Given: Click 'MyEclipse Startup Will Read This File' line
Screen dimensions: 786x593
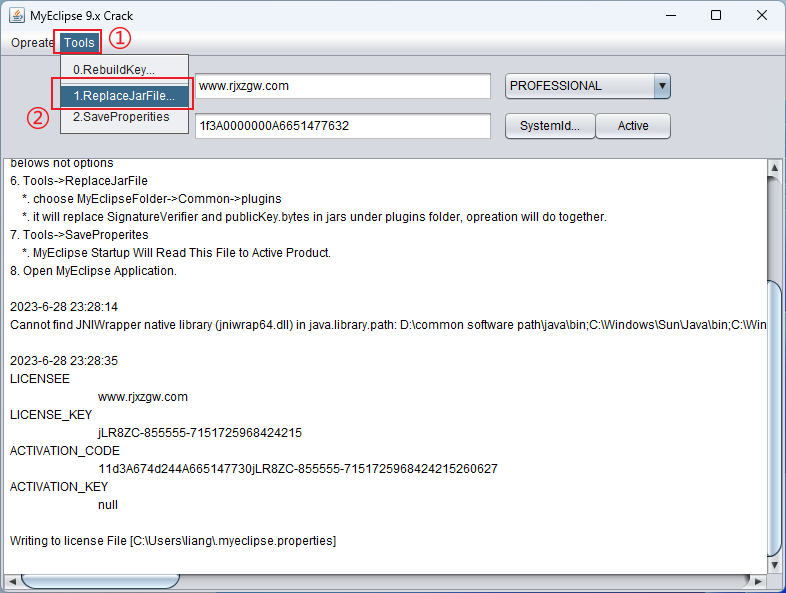Looking at the screenshot, I should 176,253.
